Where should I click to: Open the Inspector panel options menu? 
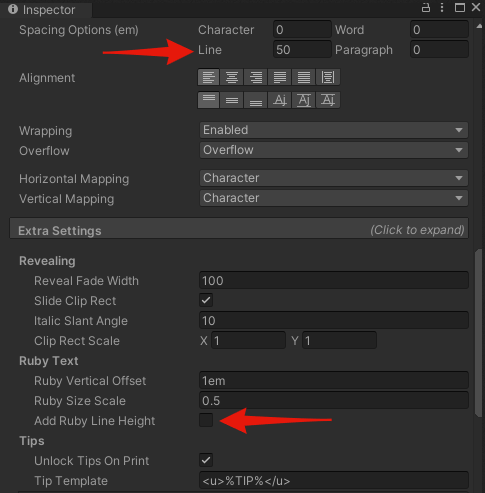[442, 7]
